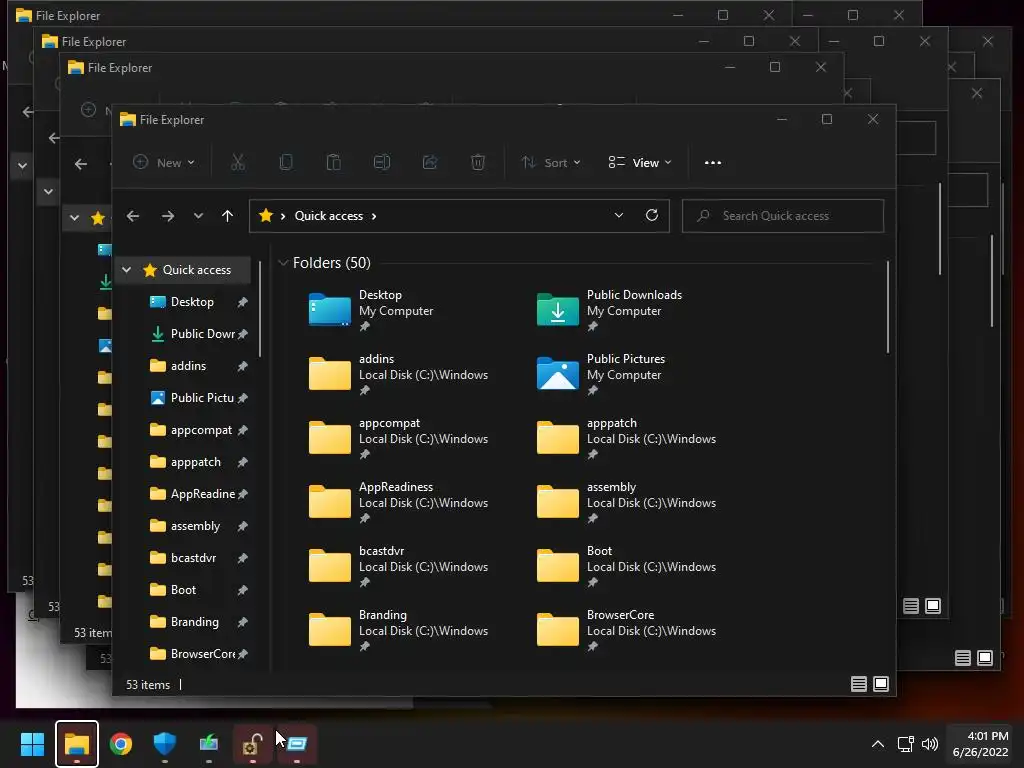Open the New dropdown menu
This screenshot has height=768, width=1024.
point(163,163)
